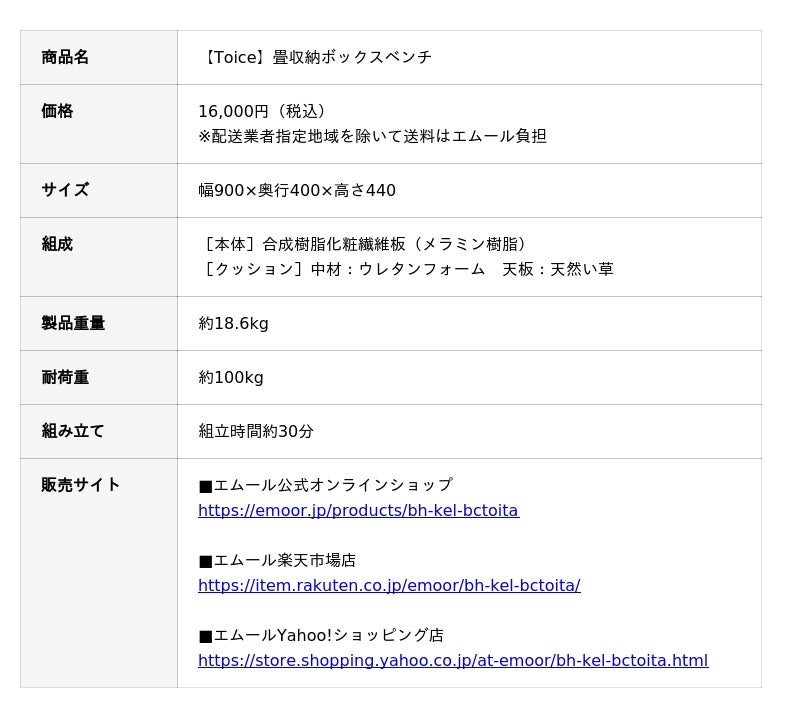Click the 商品名 header cell
800x718 pixels.
click(x=99, y=57)
